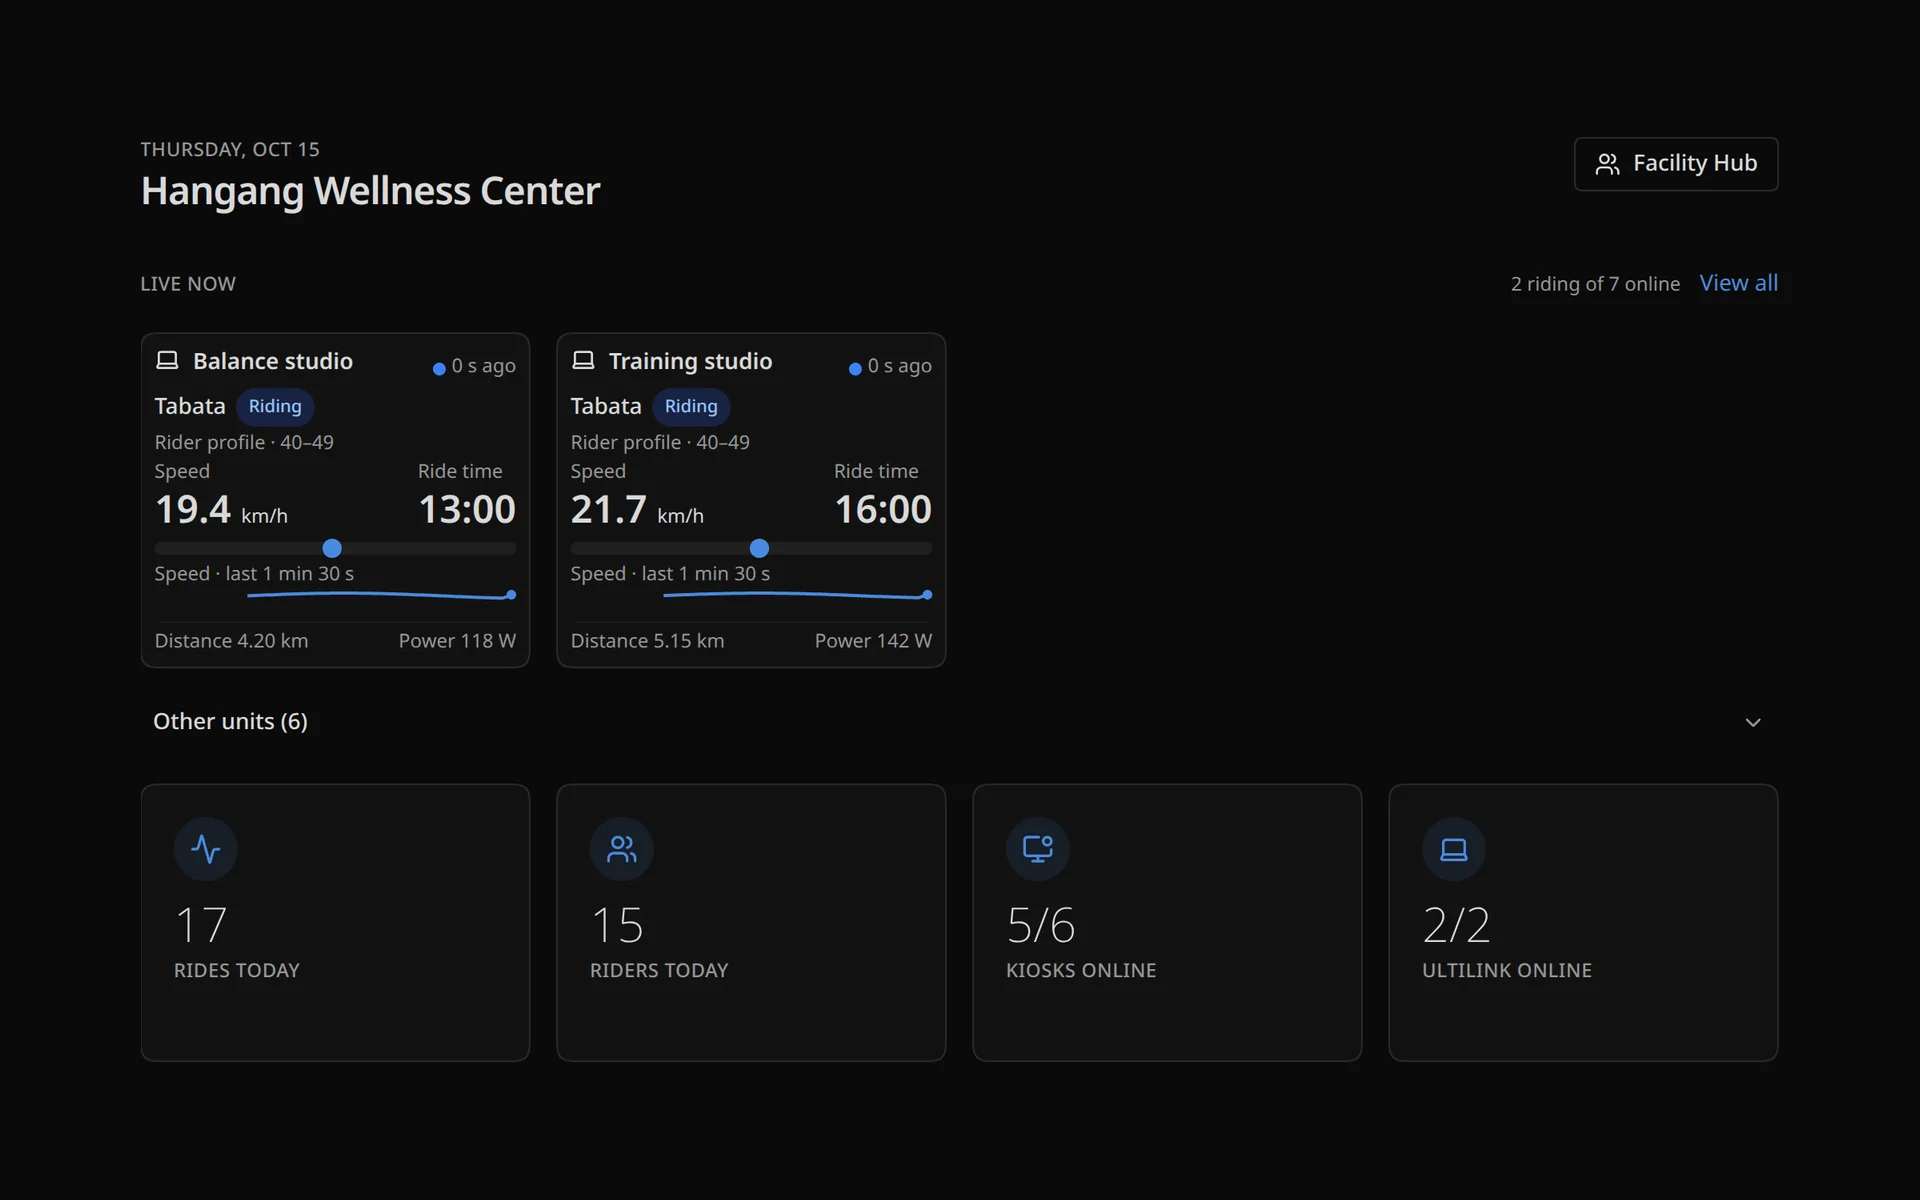
Task: Click the Training studio speed slider handle
Action: tap(759, 548)
